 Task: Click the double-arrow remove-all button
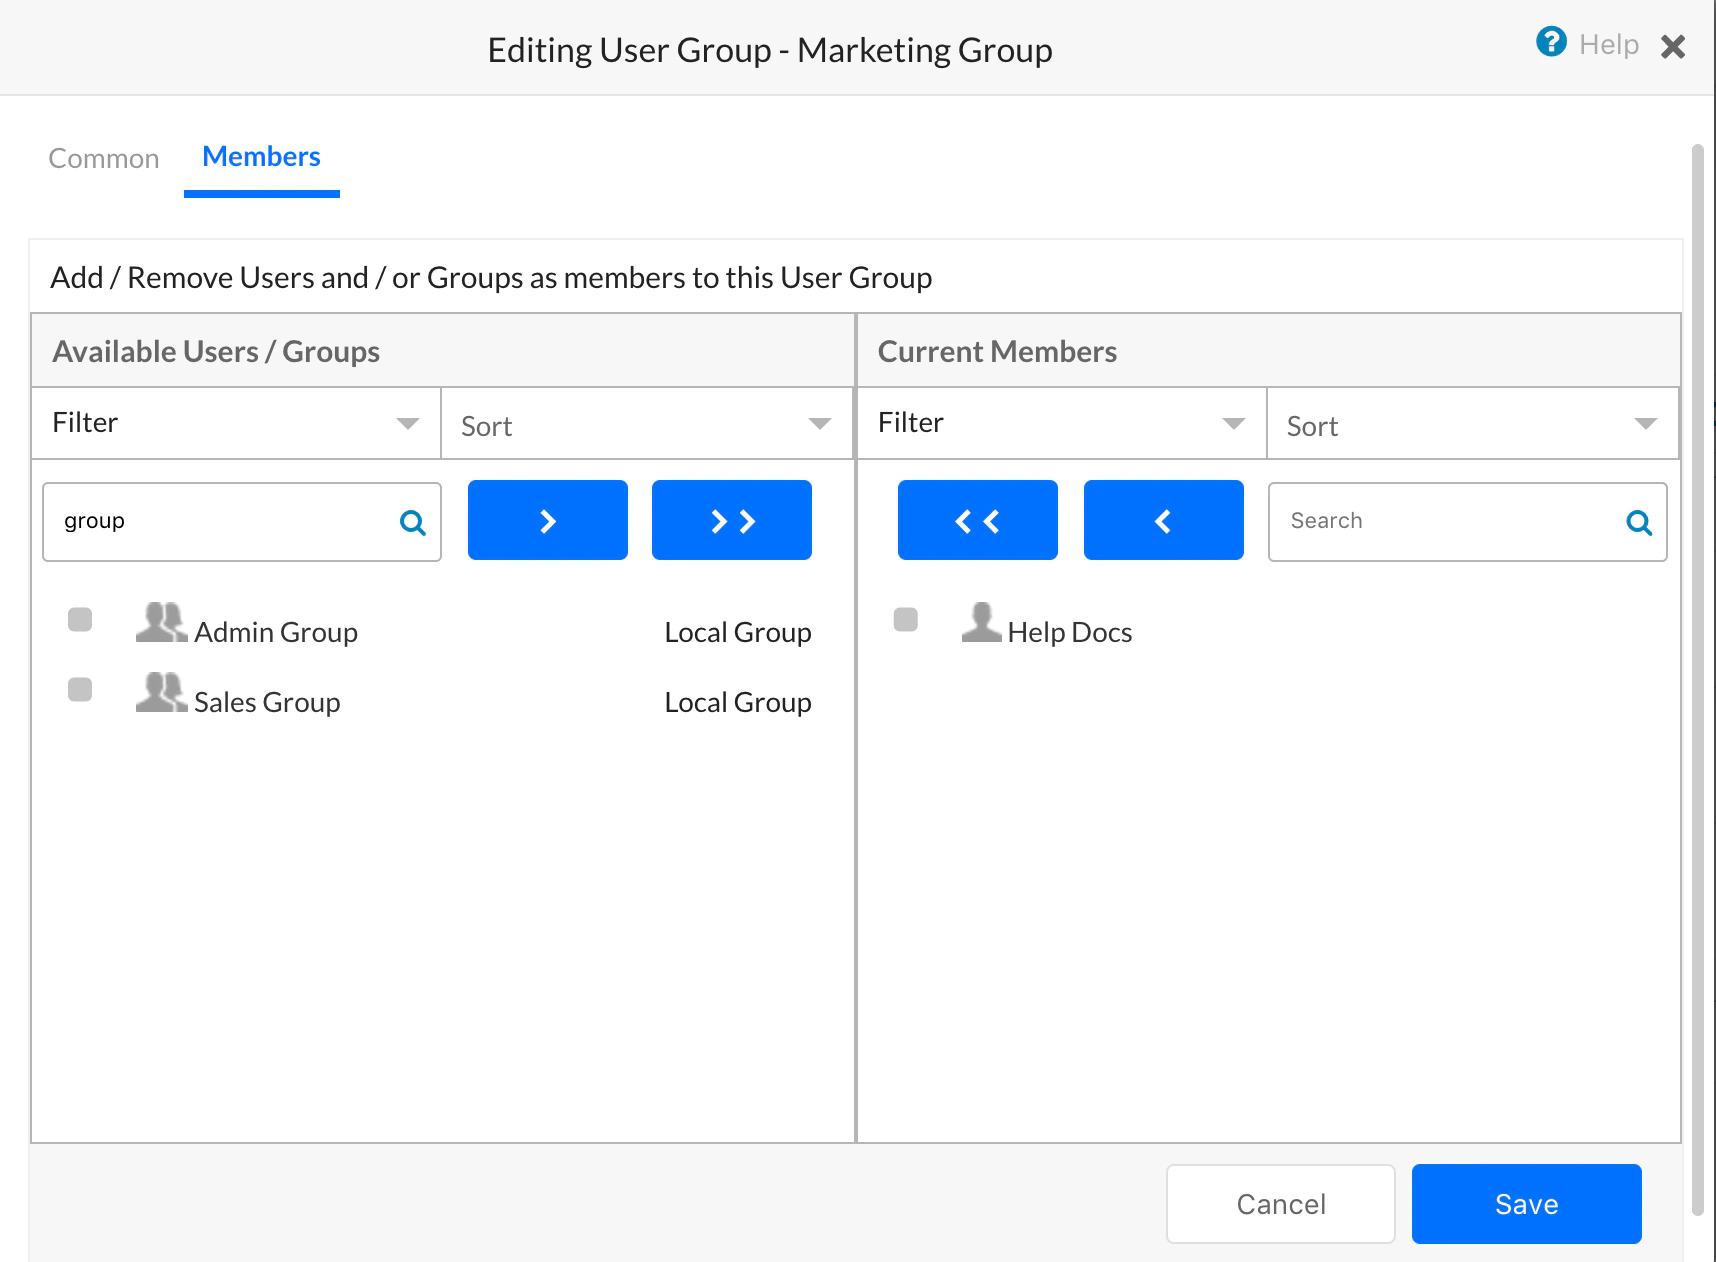pos(977,520)
